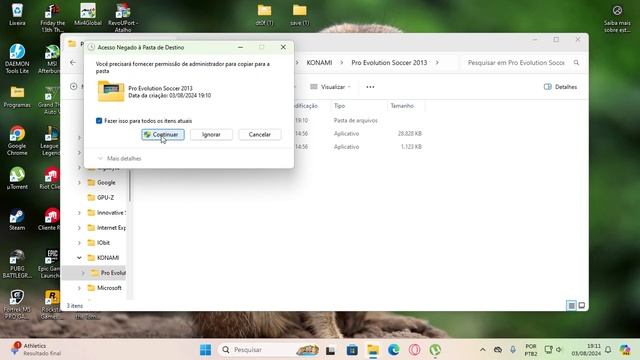The image size is (640, 360).
Task: Open Microsoft Store from taskbar
Action: click(352, 350)
